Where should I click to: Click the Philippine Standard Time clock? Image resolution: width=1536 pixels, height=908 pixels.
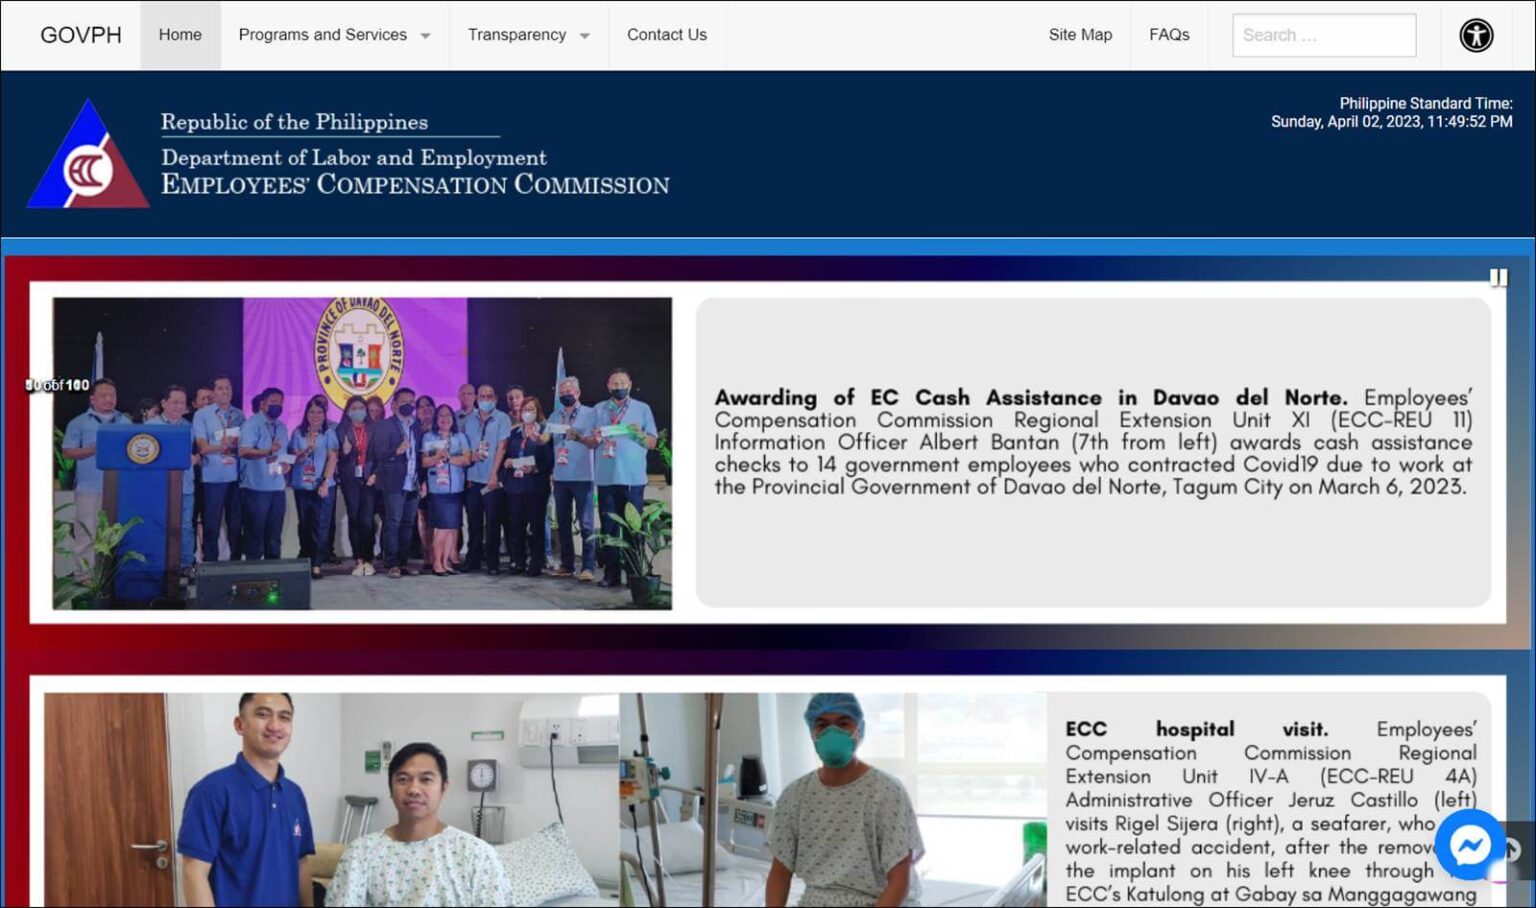(1391, 112)
